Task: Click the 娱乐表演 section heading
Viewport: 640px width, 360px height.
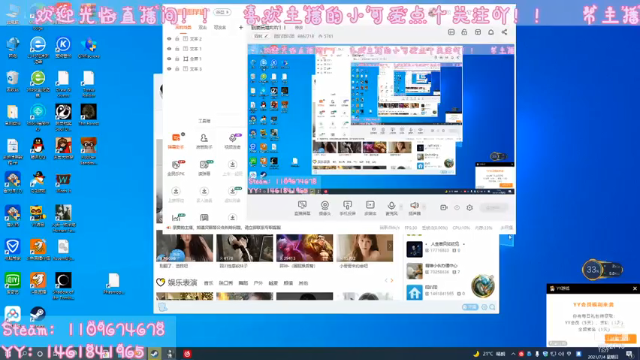Action: click(x=182, y=282)
